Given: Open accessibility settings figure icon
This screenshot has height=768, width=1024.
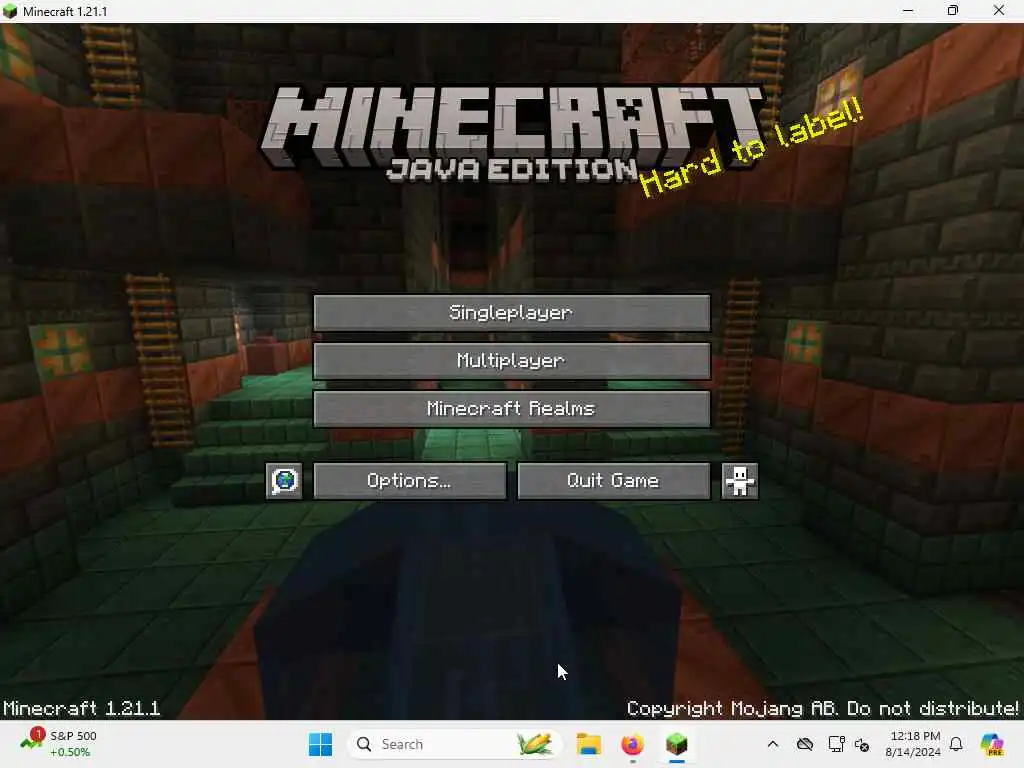Looking at the screenshot, I should (x=740, y=481).
